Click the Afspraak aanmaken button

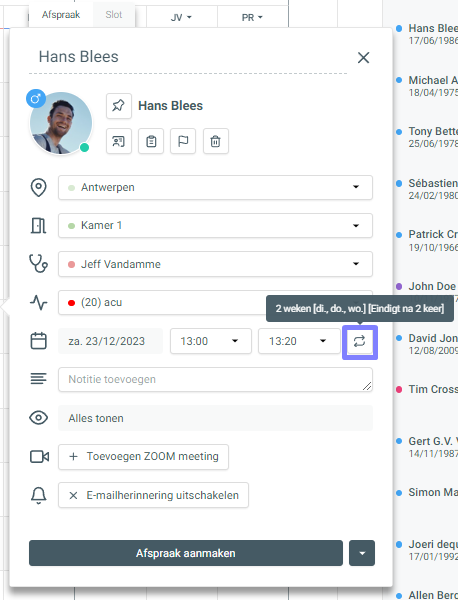[186, 553]
